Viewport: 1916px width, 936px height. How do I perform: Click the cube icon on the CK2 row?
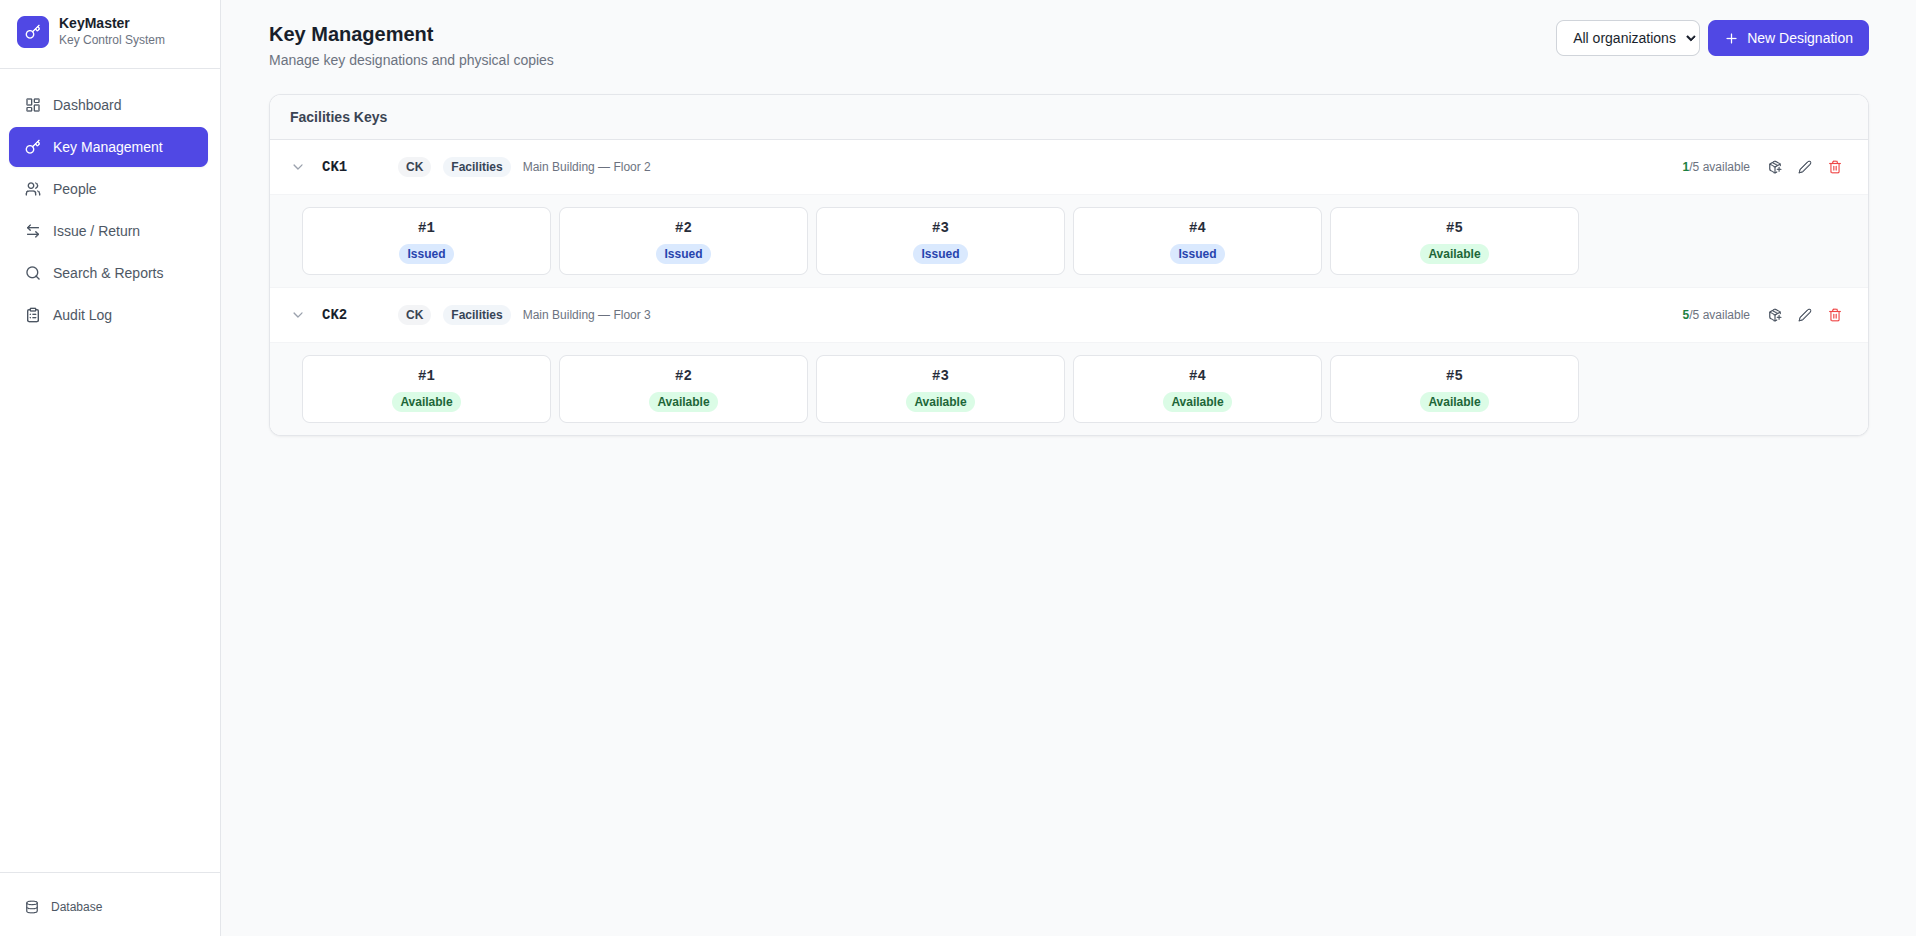click(x=1775, y=315)
